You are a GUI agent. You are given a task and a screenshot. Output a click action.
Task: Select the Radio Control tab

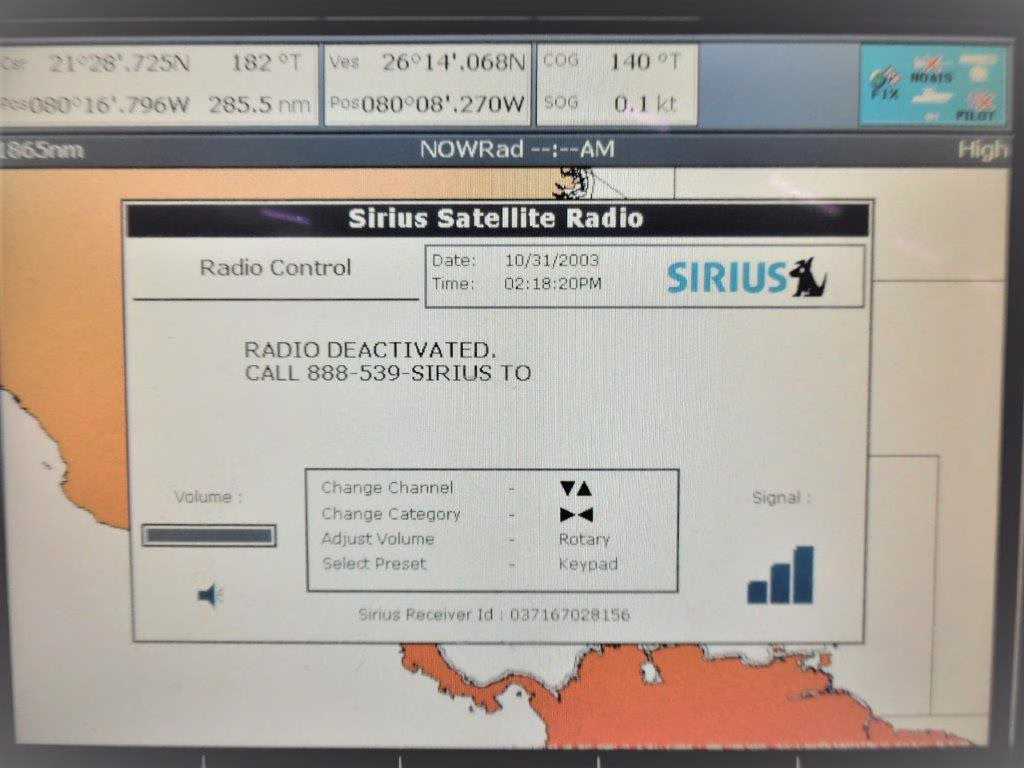pyautogui.click(x=276, y=268)
